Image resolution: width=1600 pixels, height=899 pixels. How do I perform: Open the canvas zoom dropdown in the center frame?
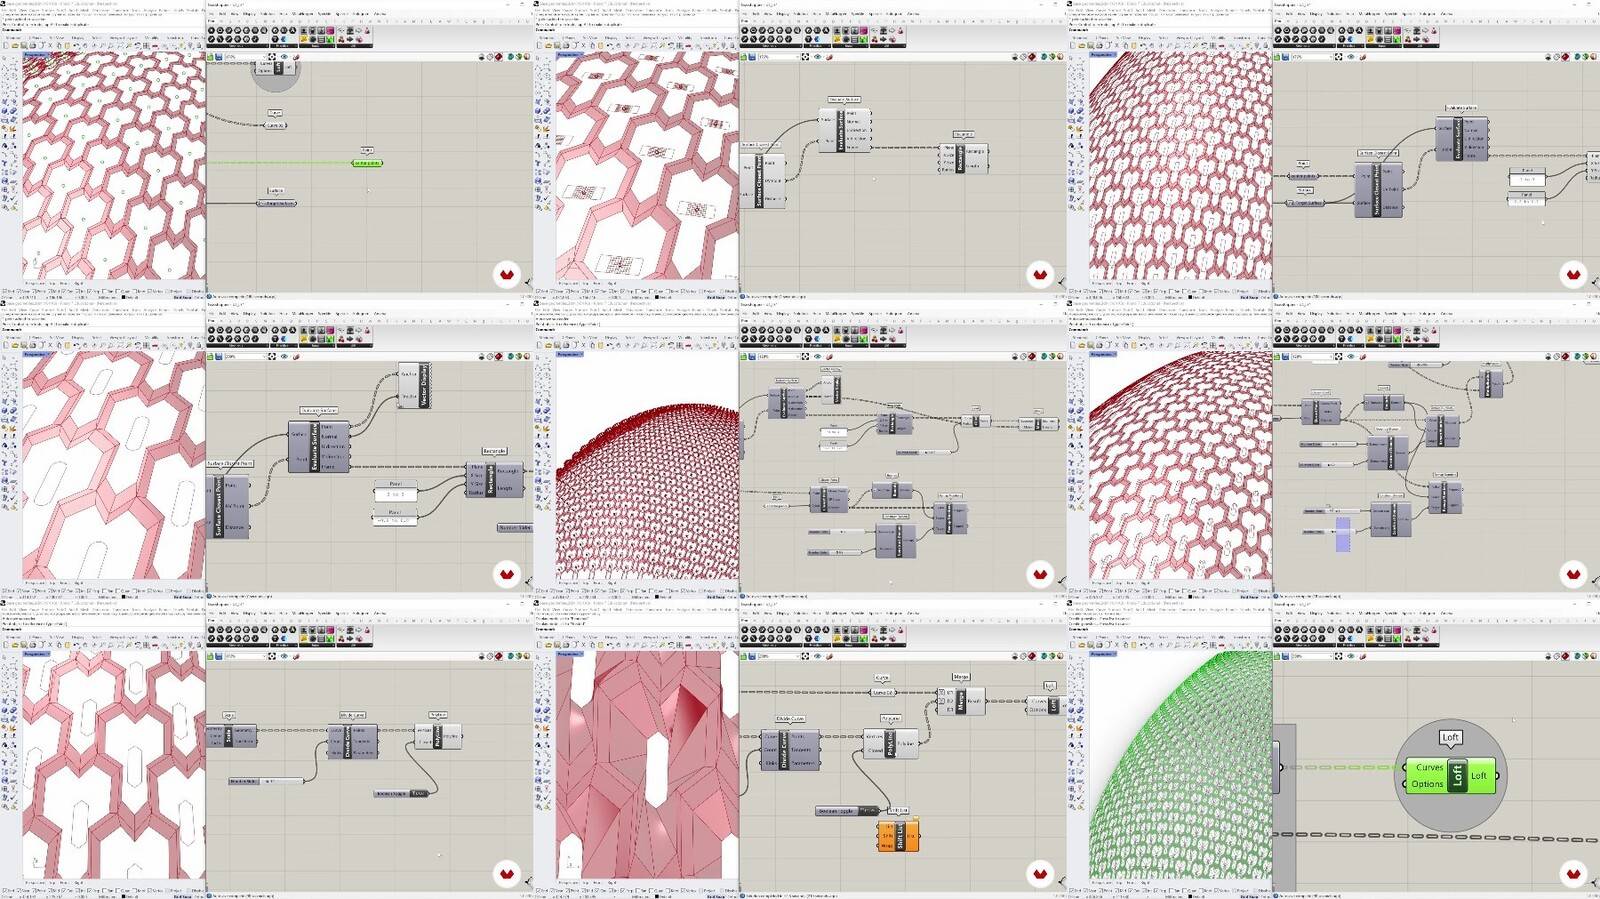pyautogui.click(x=781, y=356)
